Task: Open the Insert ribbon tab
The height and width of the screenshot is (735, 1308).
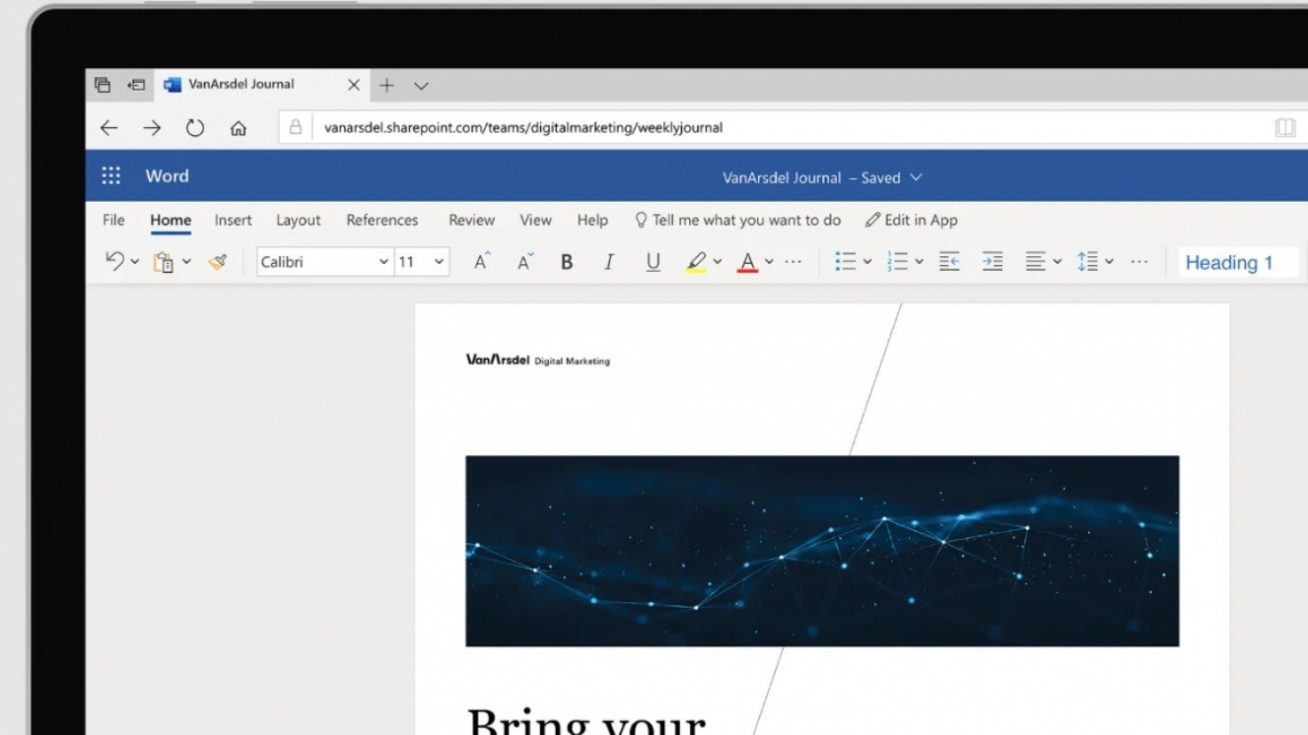Action: (233, 220)
